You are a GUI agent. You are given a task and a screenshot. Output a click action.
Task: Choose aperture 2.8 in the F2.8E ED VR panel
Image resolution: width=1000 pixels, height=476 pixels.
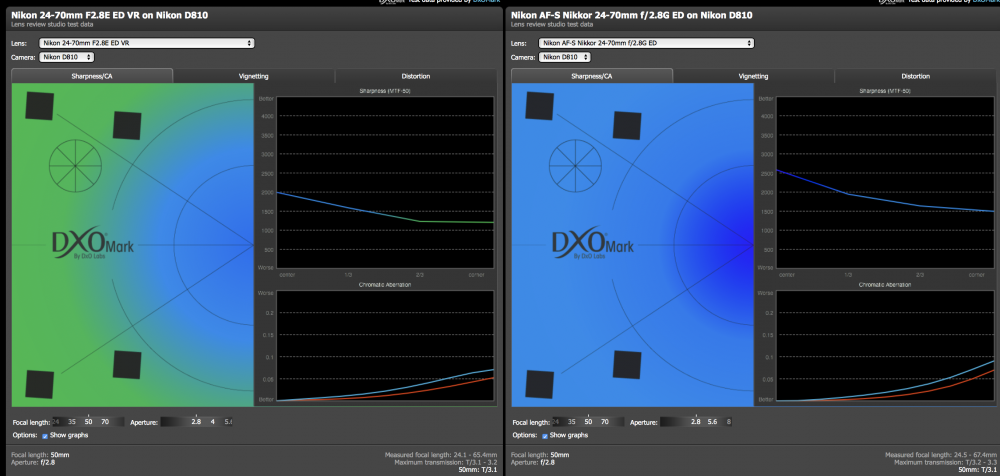[x=196, y=422]
